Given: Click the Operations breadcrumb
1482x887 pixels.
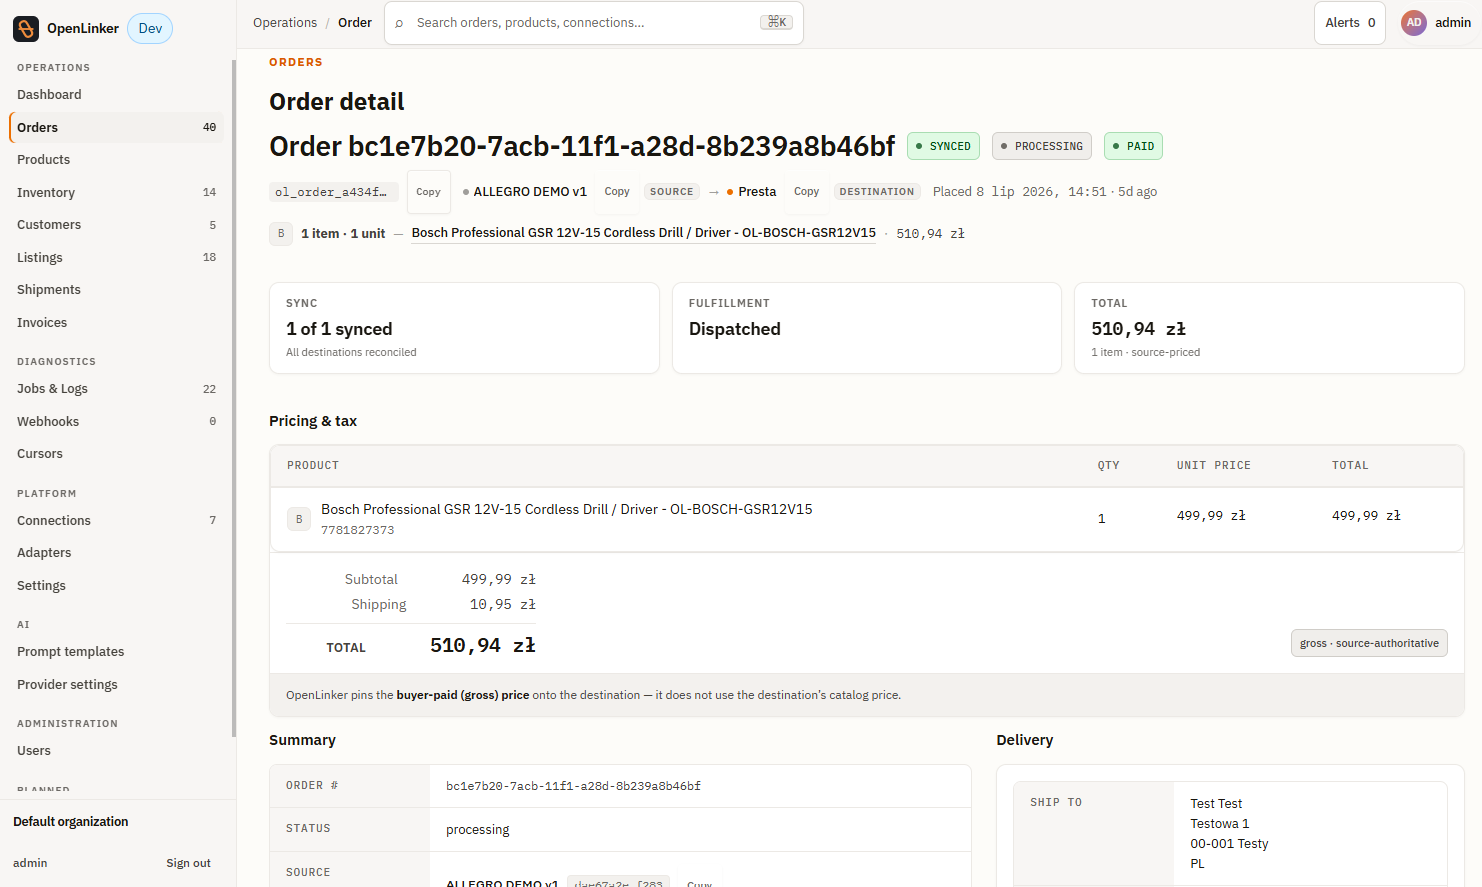Looking at the screenshot, I should pyautogui.click(x=285, y=22).
